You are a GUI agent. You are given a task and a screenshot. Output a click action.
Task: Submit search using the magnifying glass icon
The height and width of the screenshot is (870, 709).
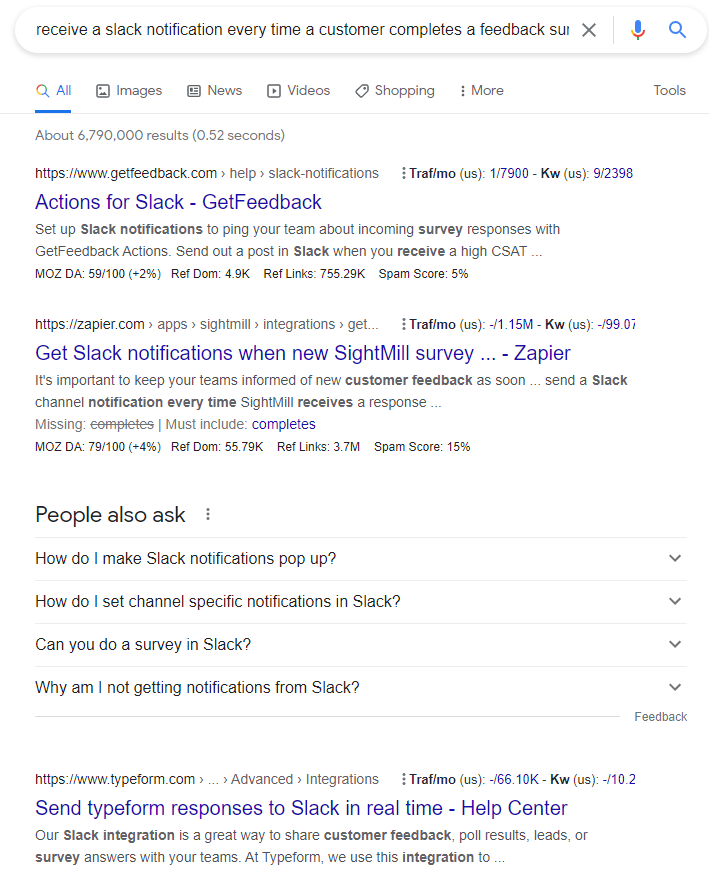[x=678, y=30]
